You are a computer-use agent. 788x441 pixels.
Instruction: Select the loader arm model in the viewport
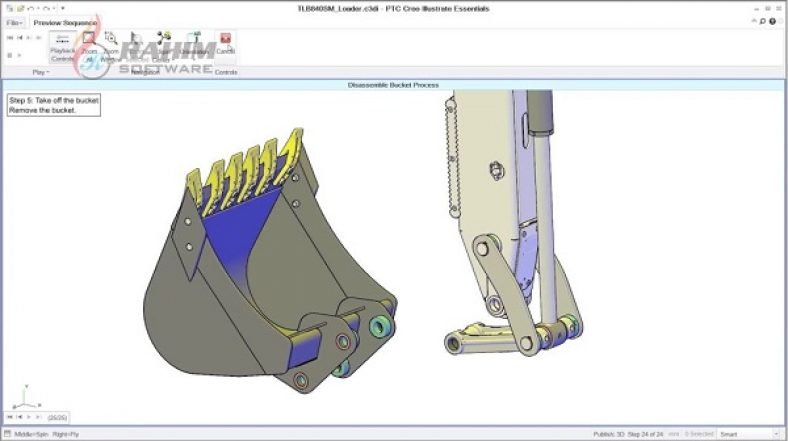click(513, 224)
